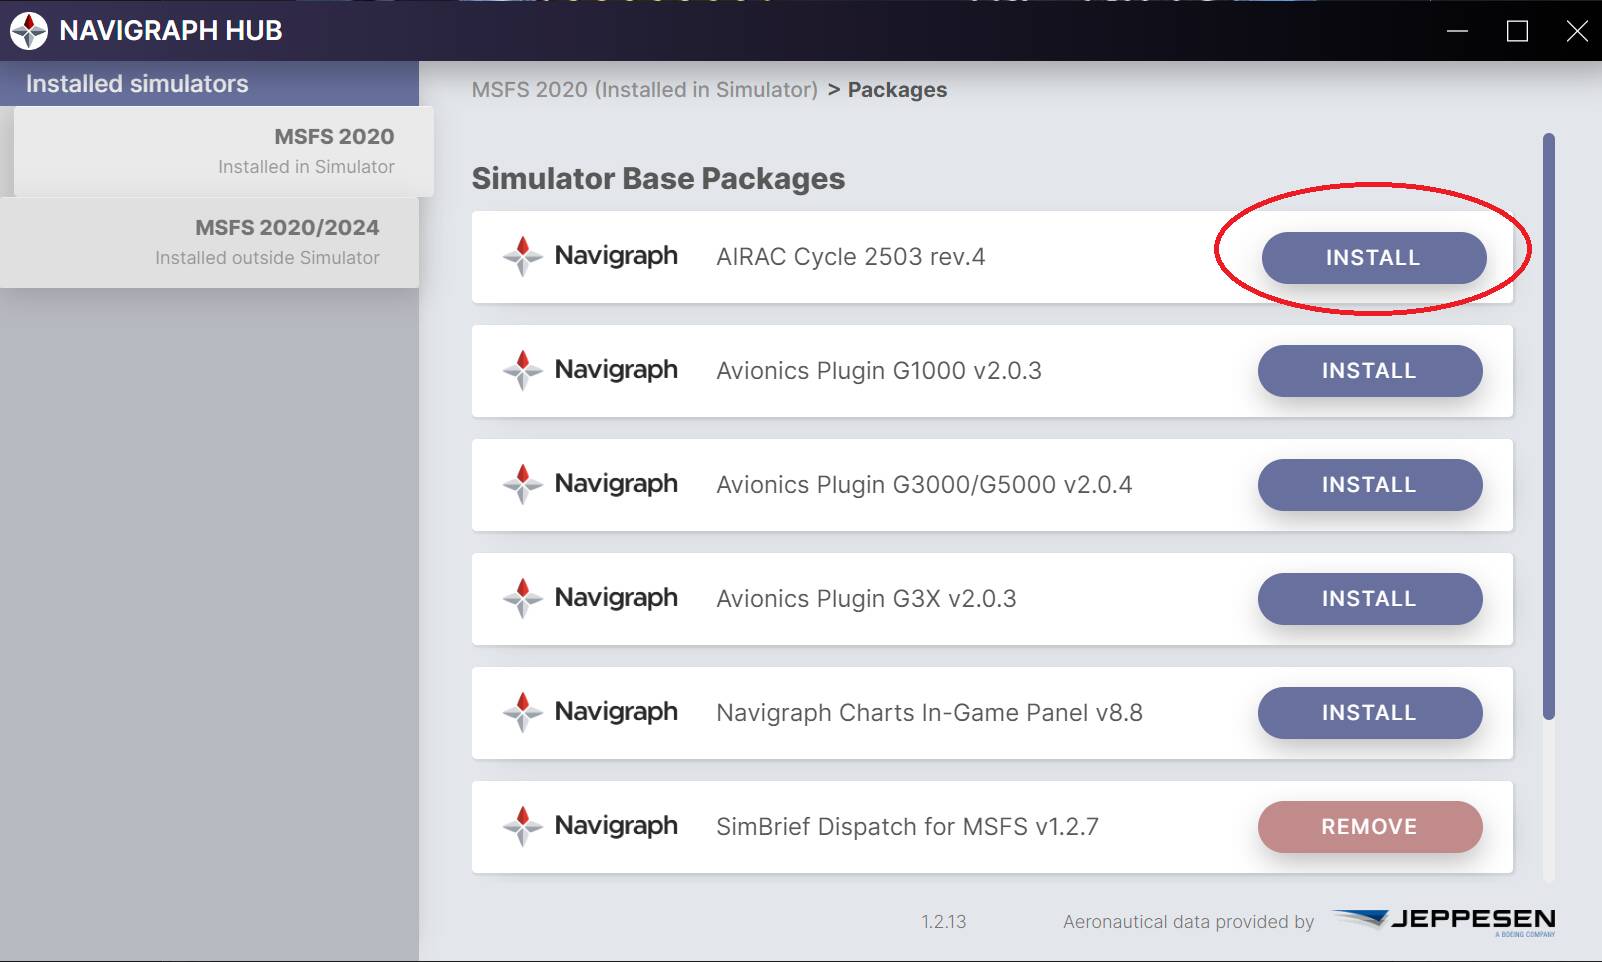Click the Simulator Base Packages heading
This screenshot has height=962, width=1602.
[x=658, y=178]
